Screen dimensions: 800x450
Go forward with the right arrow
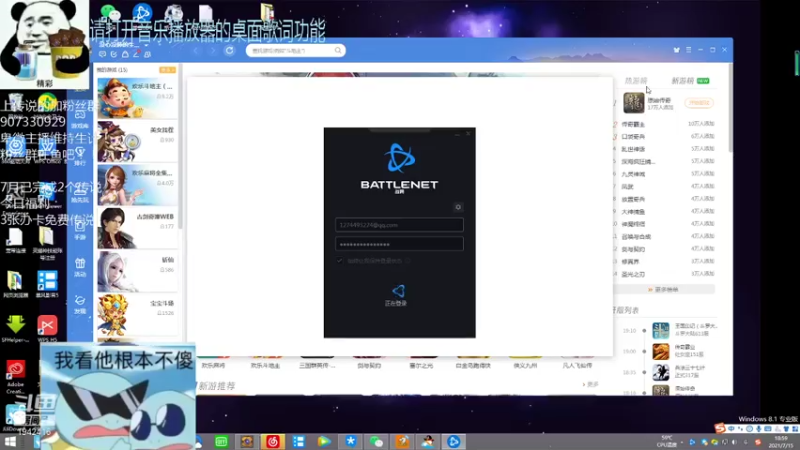pyautogui.click(x=213, y=51)
